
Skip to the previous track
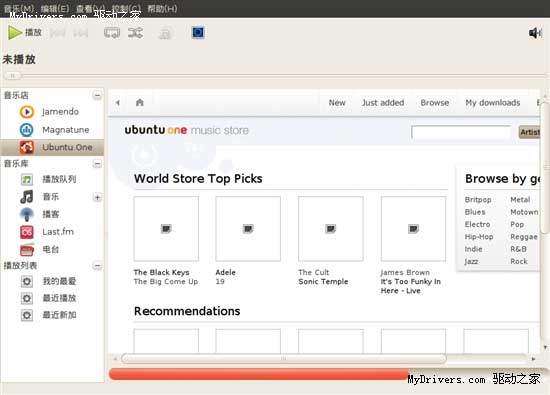pyautogui.click(x=57, y=33)
